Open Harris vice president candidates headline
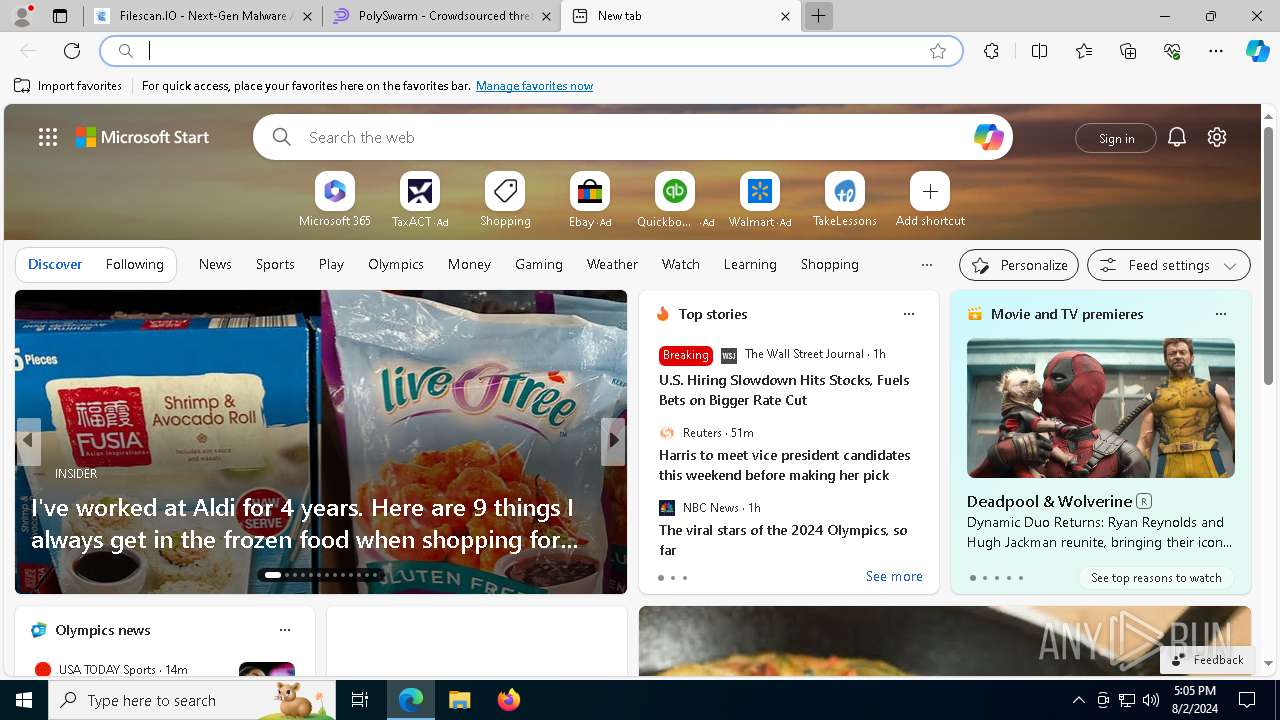 (784, 465)
